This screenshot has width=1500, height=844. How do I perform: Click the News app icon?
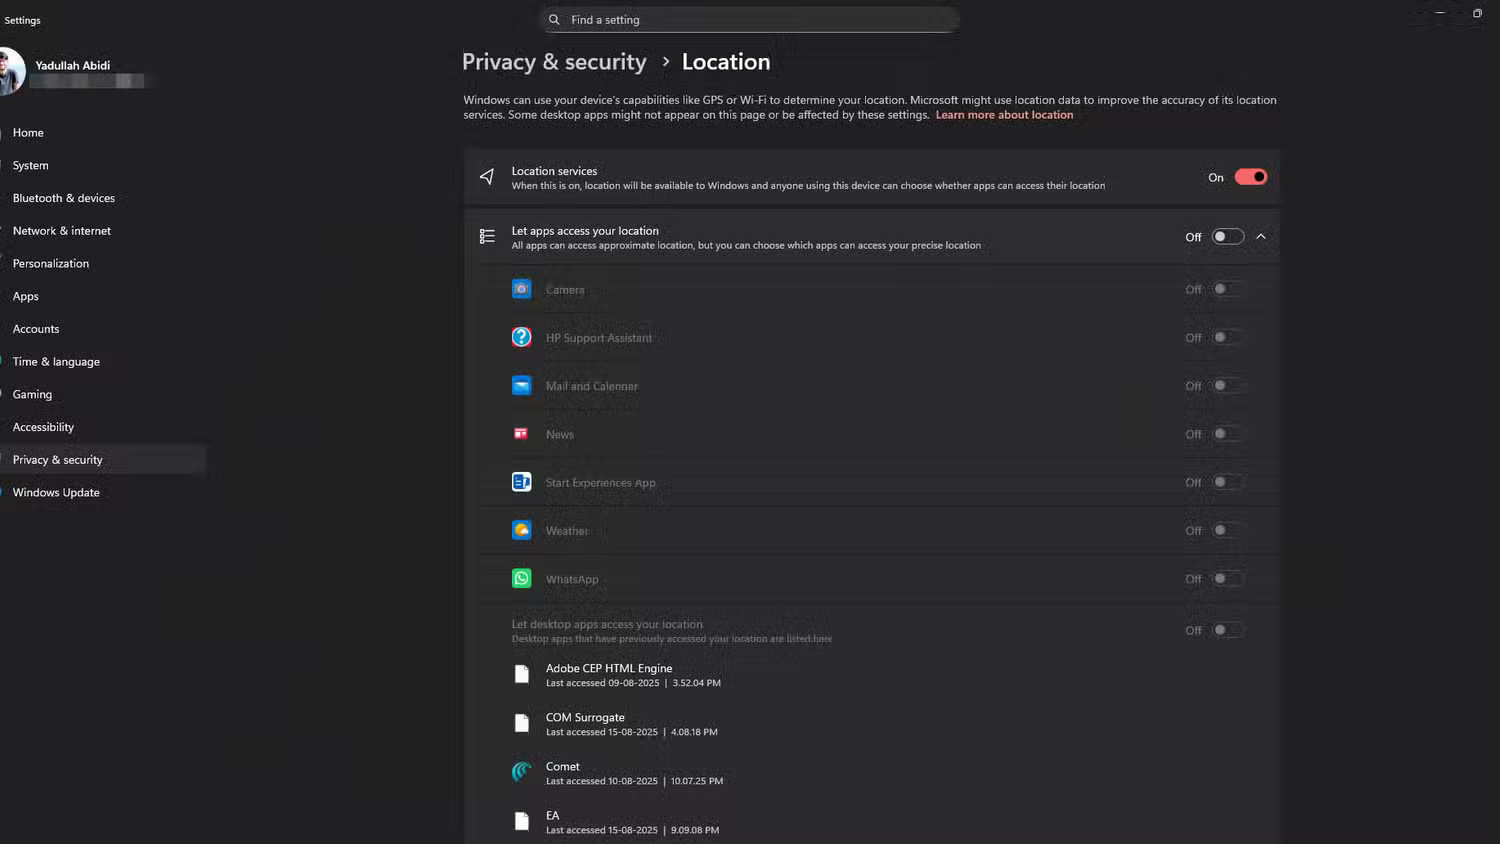coord(521,433)
